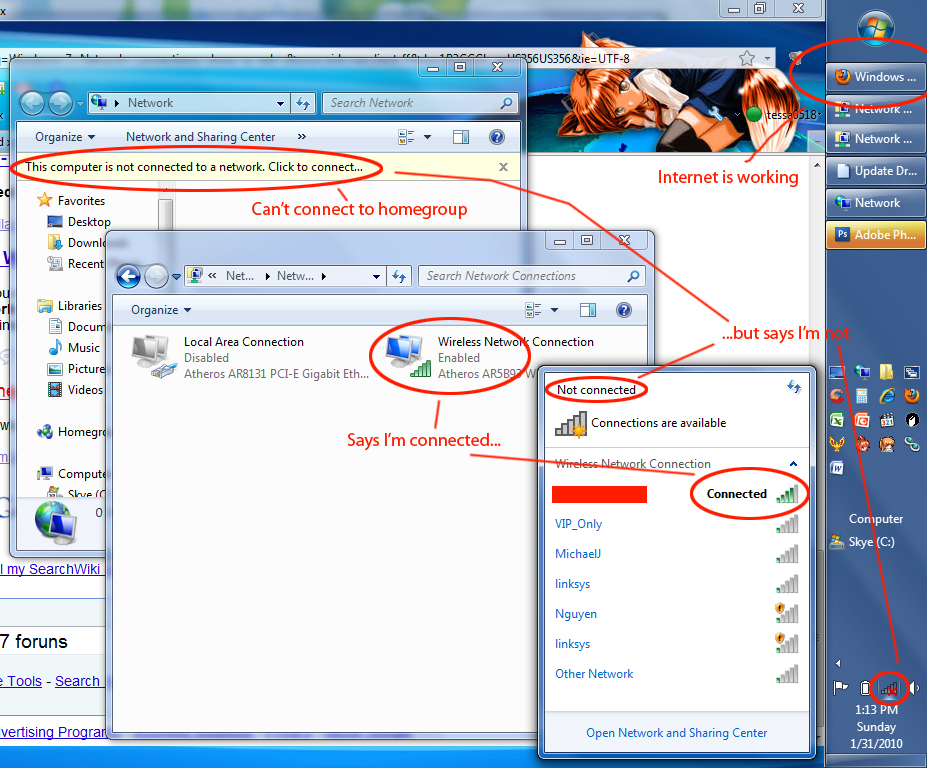Open Organize dropdown in Network Connections window
The width and height of the screenshot is (927, 768).
160,310
